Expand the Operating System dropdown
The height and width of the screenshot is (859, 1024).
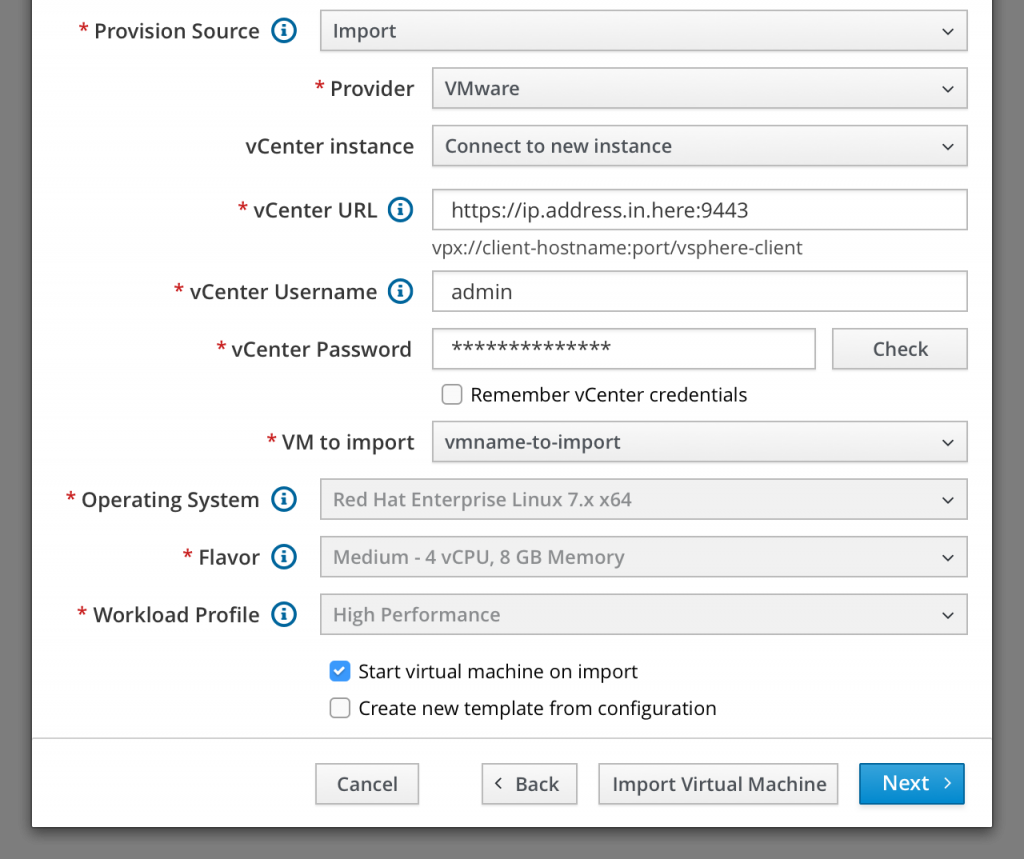pos(643,500)
